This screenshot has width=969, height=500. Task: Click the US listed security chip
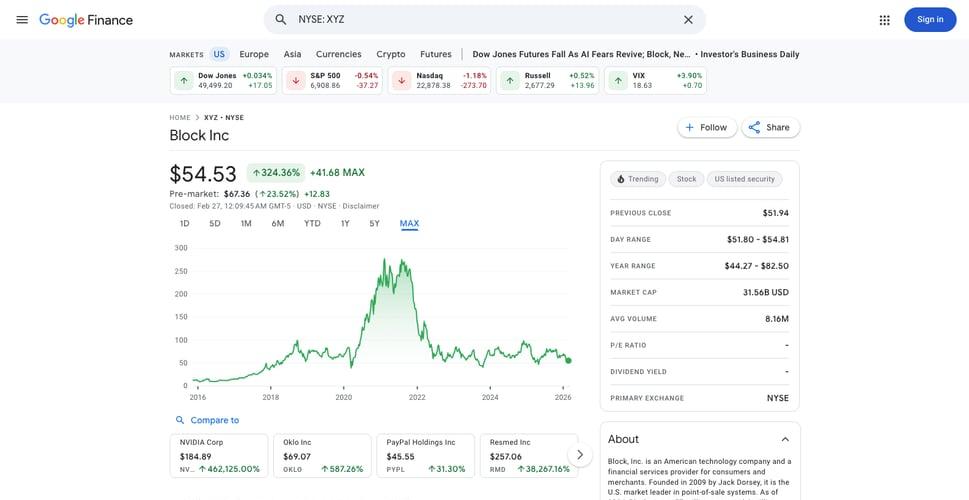[744, 179]
